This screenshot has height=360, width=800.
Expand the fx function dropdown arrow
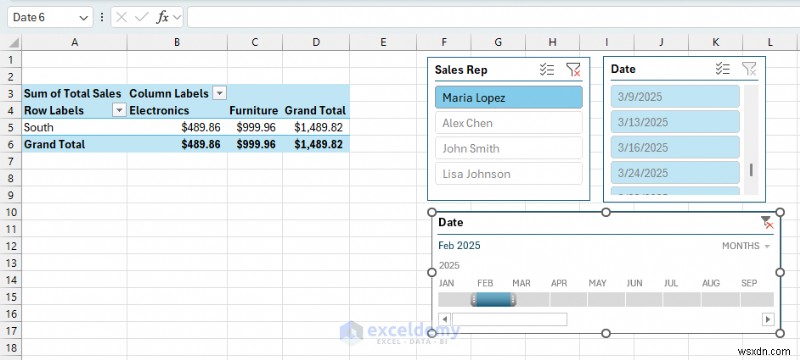(x=177, y=17)
